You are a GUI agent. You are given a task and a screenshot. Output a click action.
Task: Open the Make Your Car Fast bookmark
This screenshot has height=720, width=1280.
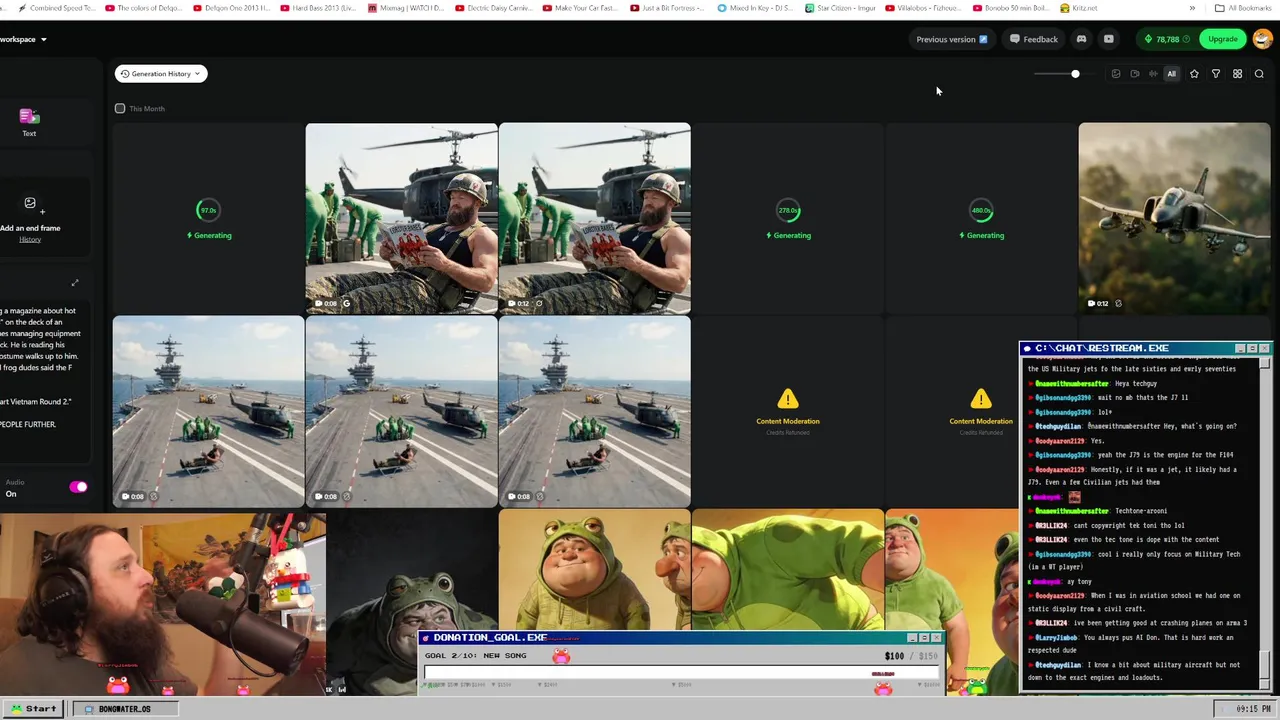pyautogui.click(x=579, y=8)
